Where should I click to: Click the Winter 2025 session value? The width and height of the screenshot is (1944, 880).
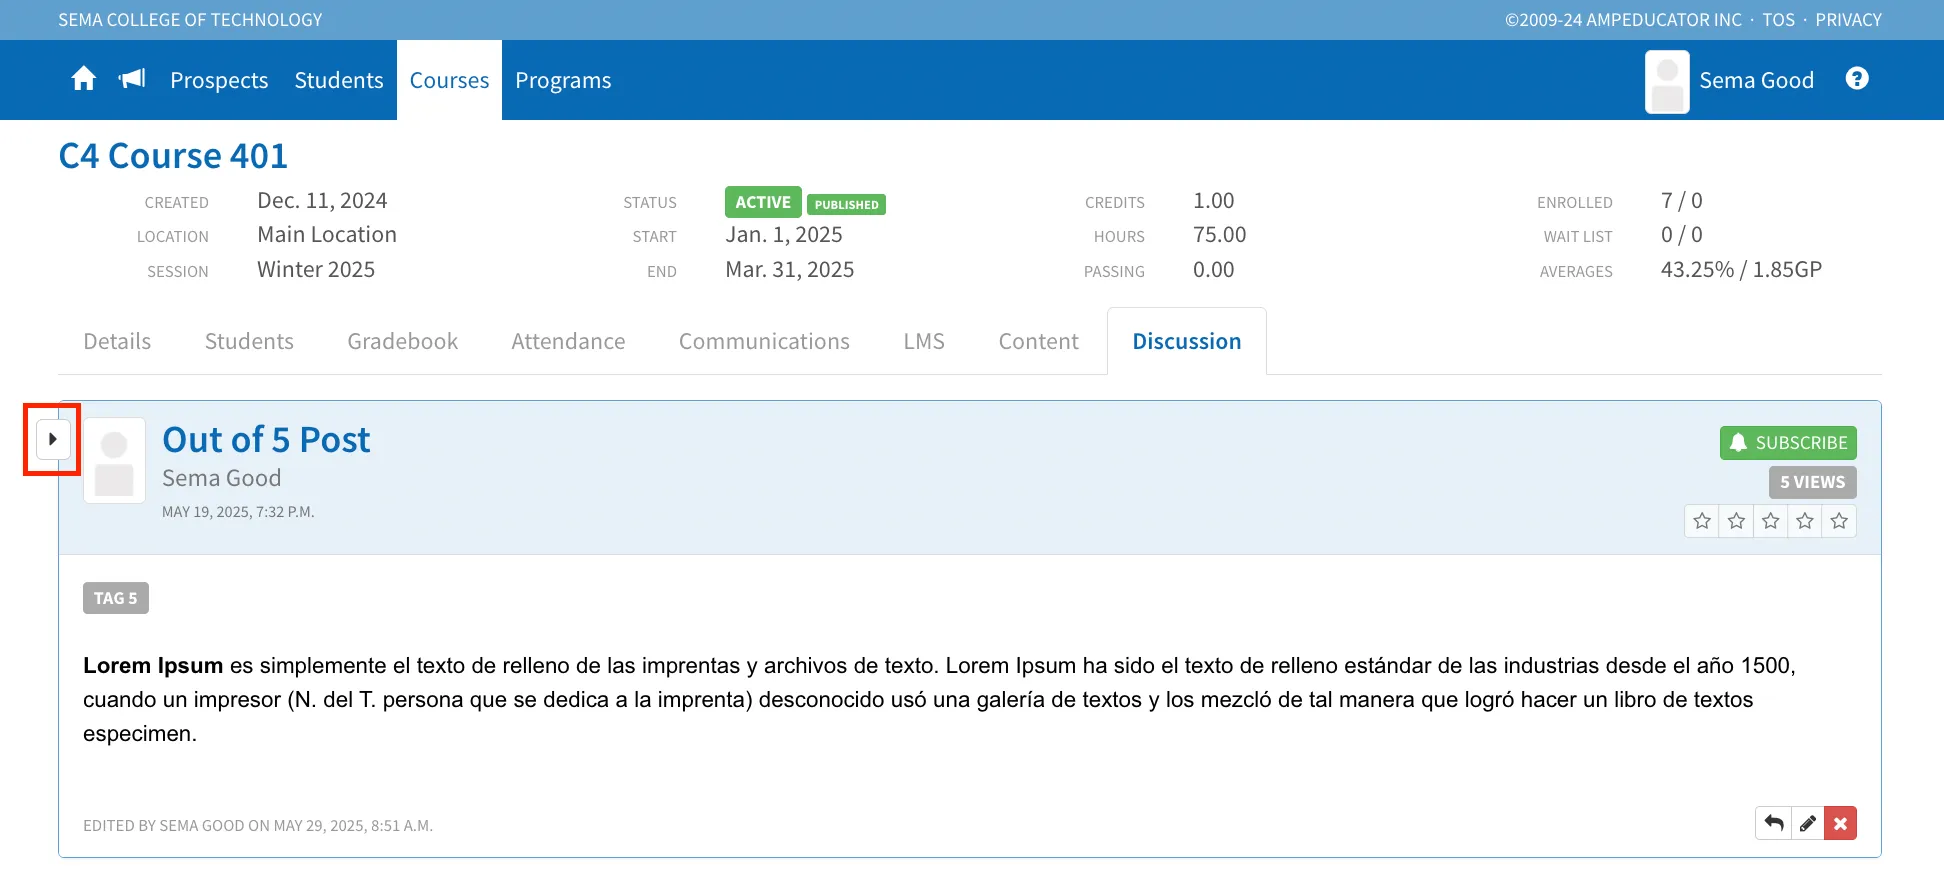point(316,270)
